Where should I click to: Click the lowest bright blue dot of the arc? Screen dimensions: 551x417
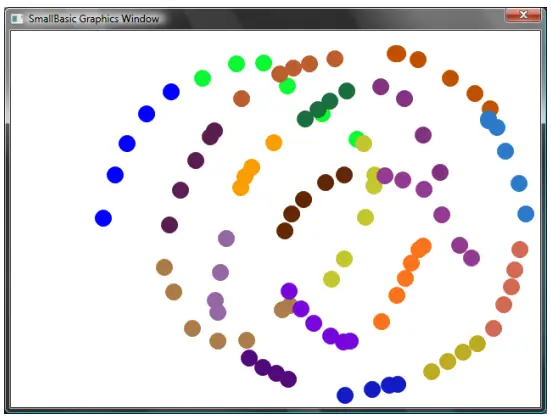point(103,218)
